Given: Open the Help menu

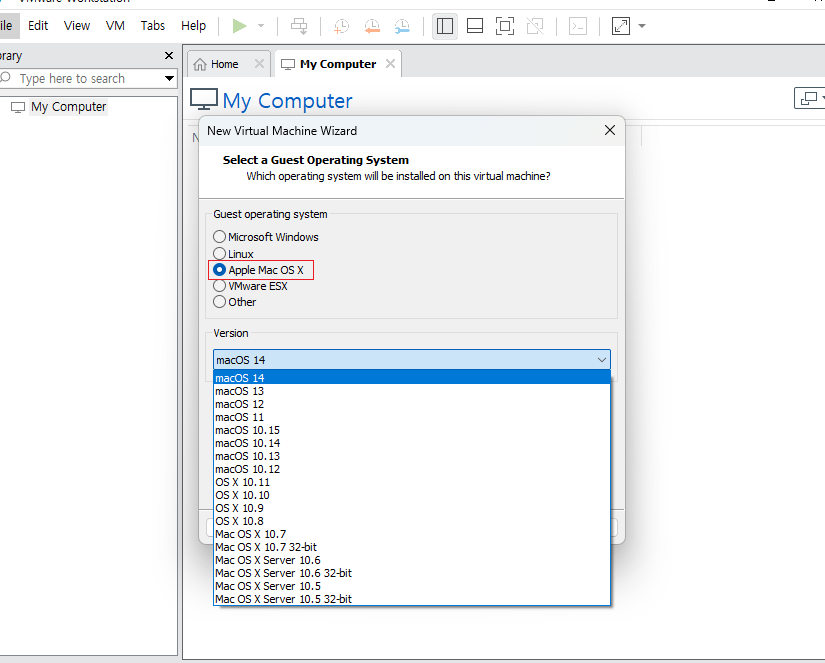Looking at the screenshot, I should [x=193, y=25].
